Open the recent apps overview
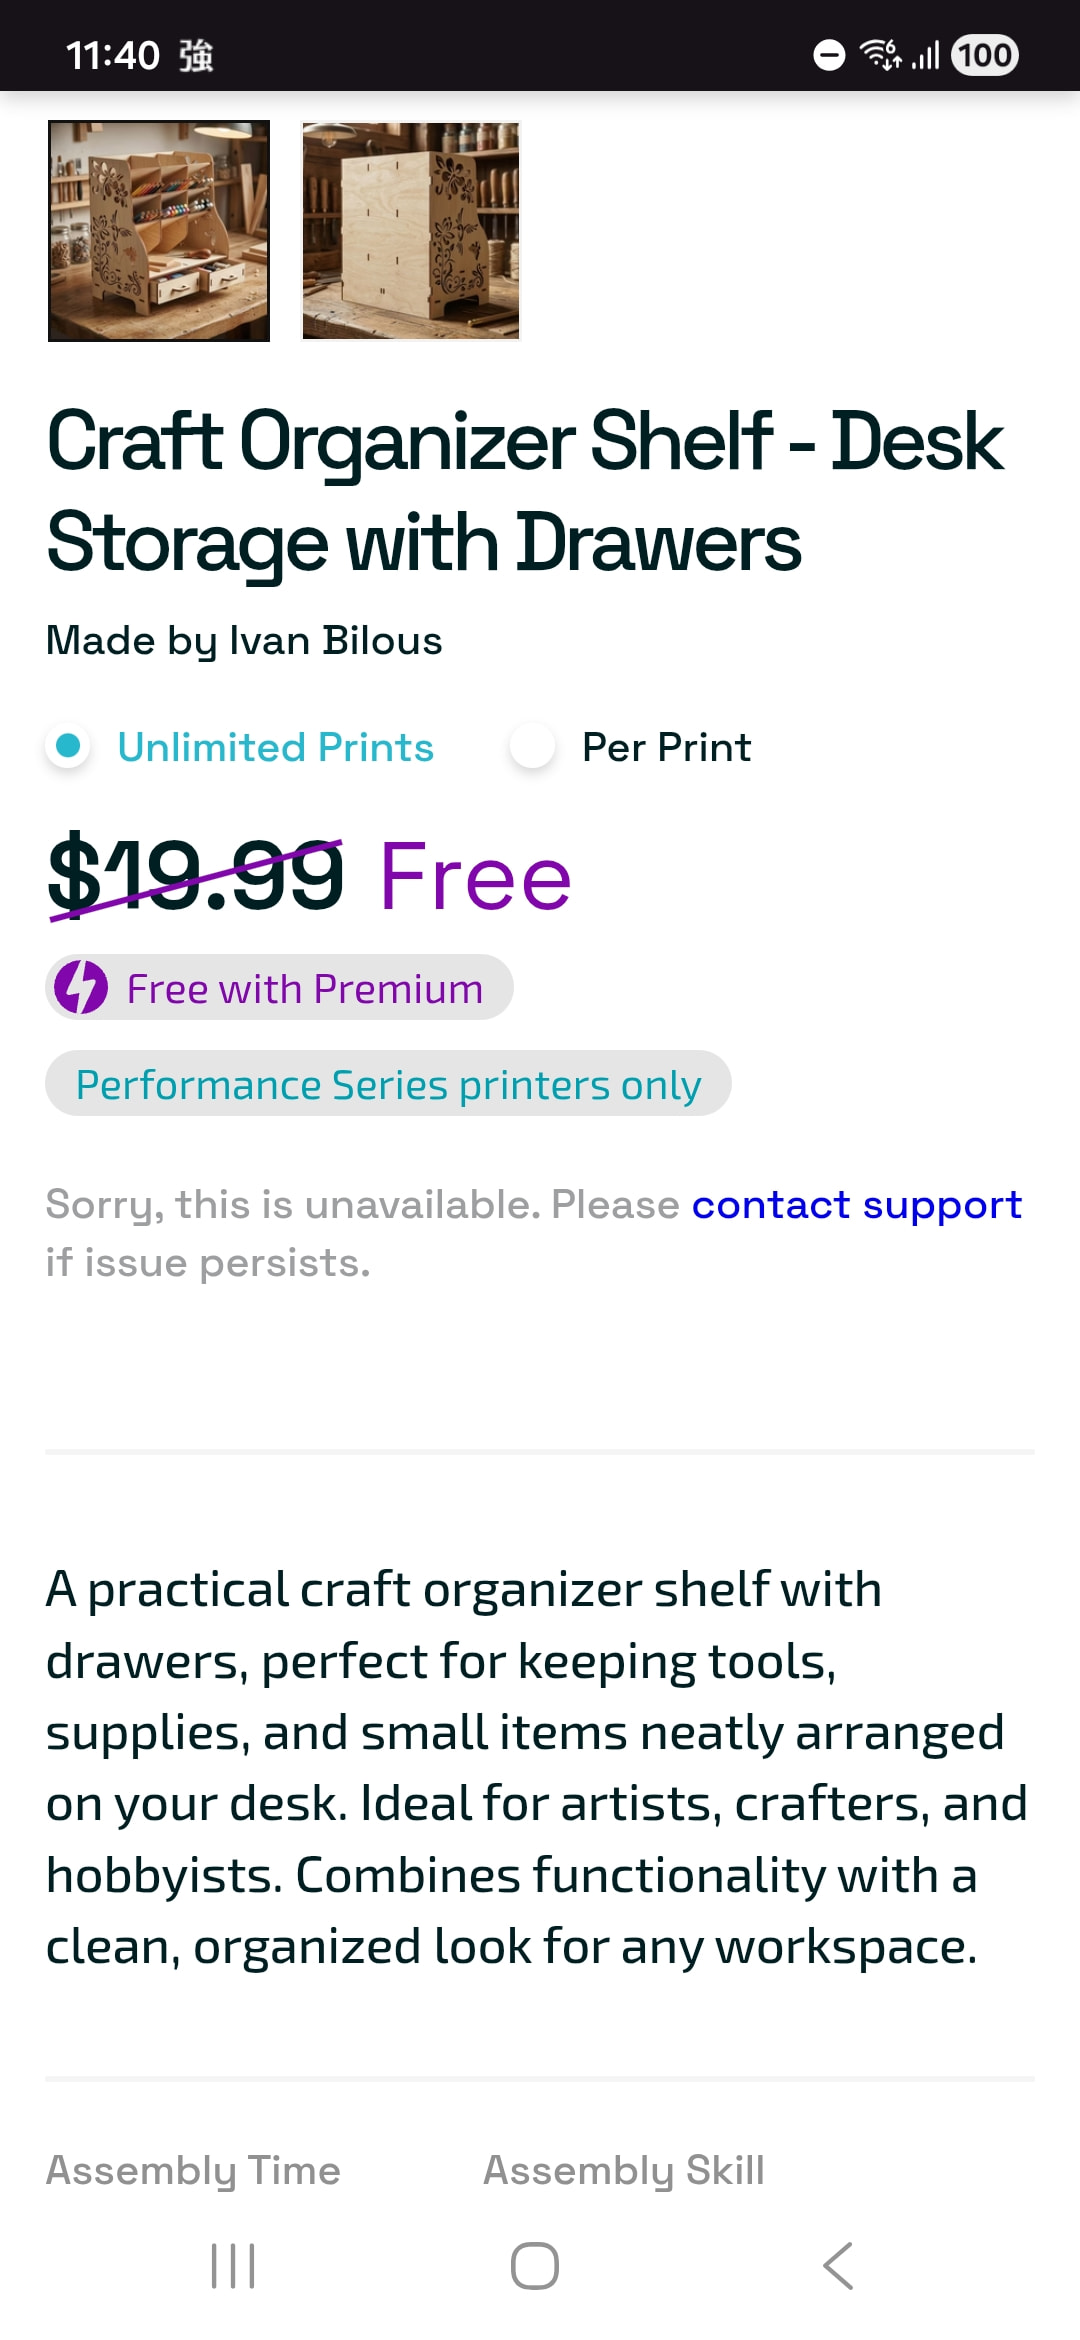This screenshot has height=2340, width=1080. [x=233, y=2265]
